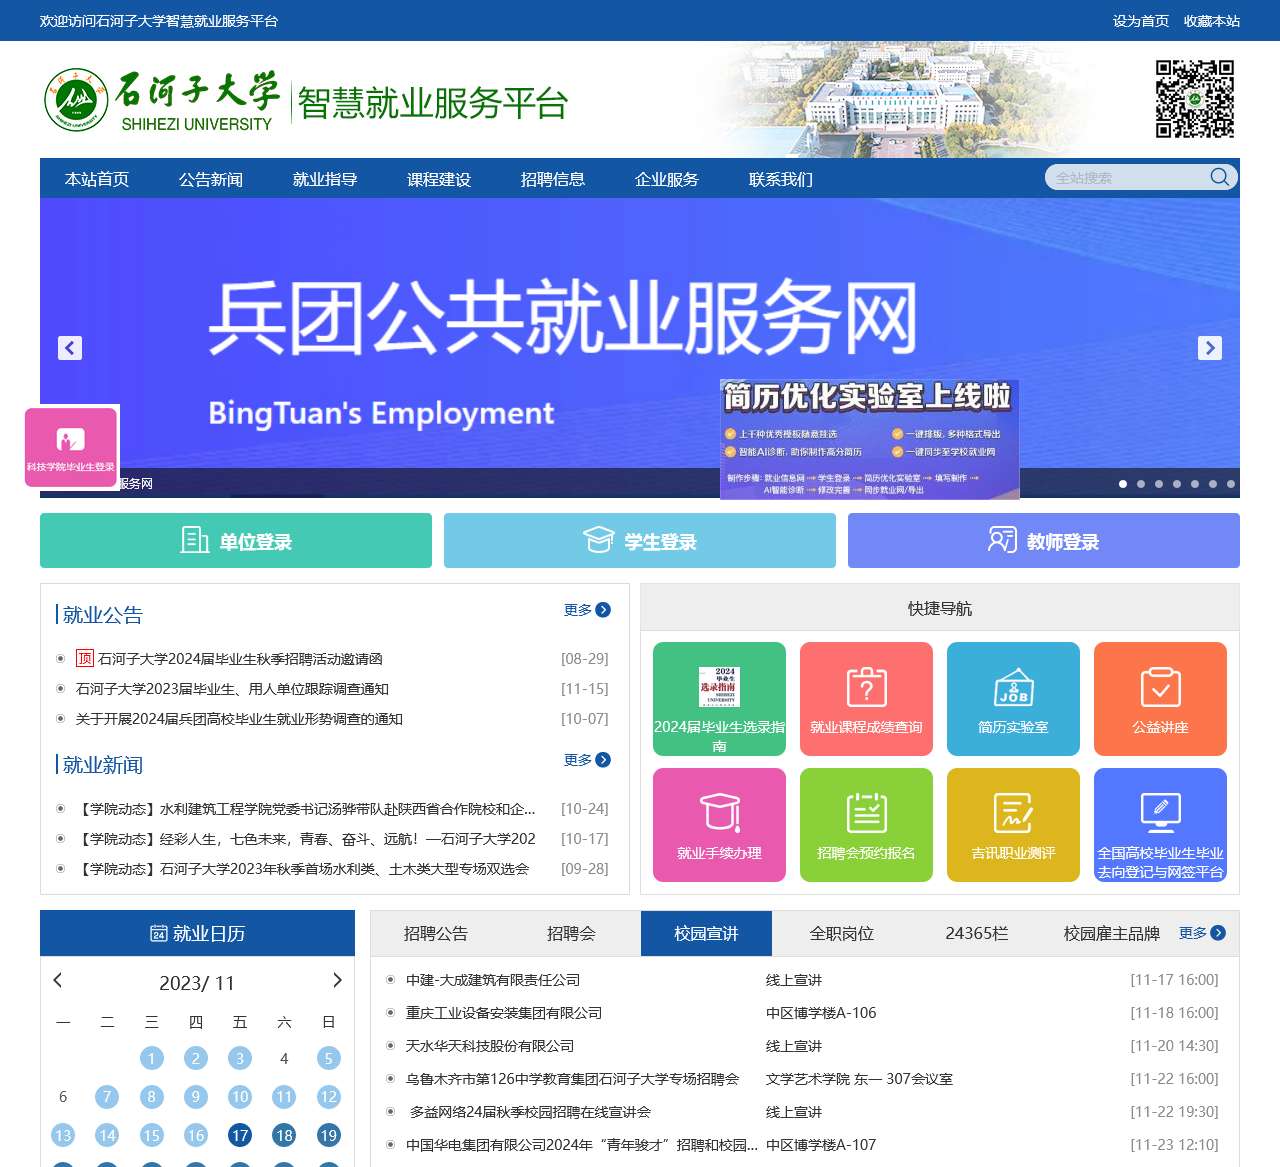Screen dimensions: 1280x1167
Task: Open 就业课程成绩查询 quick link tile
Action: click(866, 698)
